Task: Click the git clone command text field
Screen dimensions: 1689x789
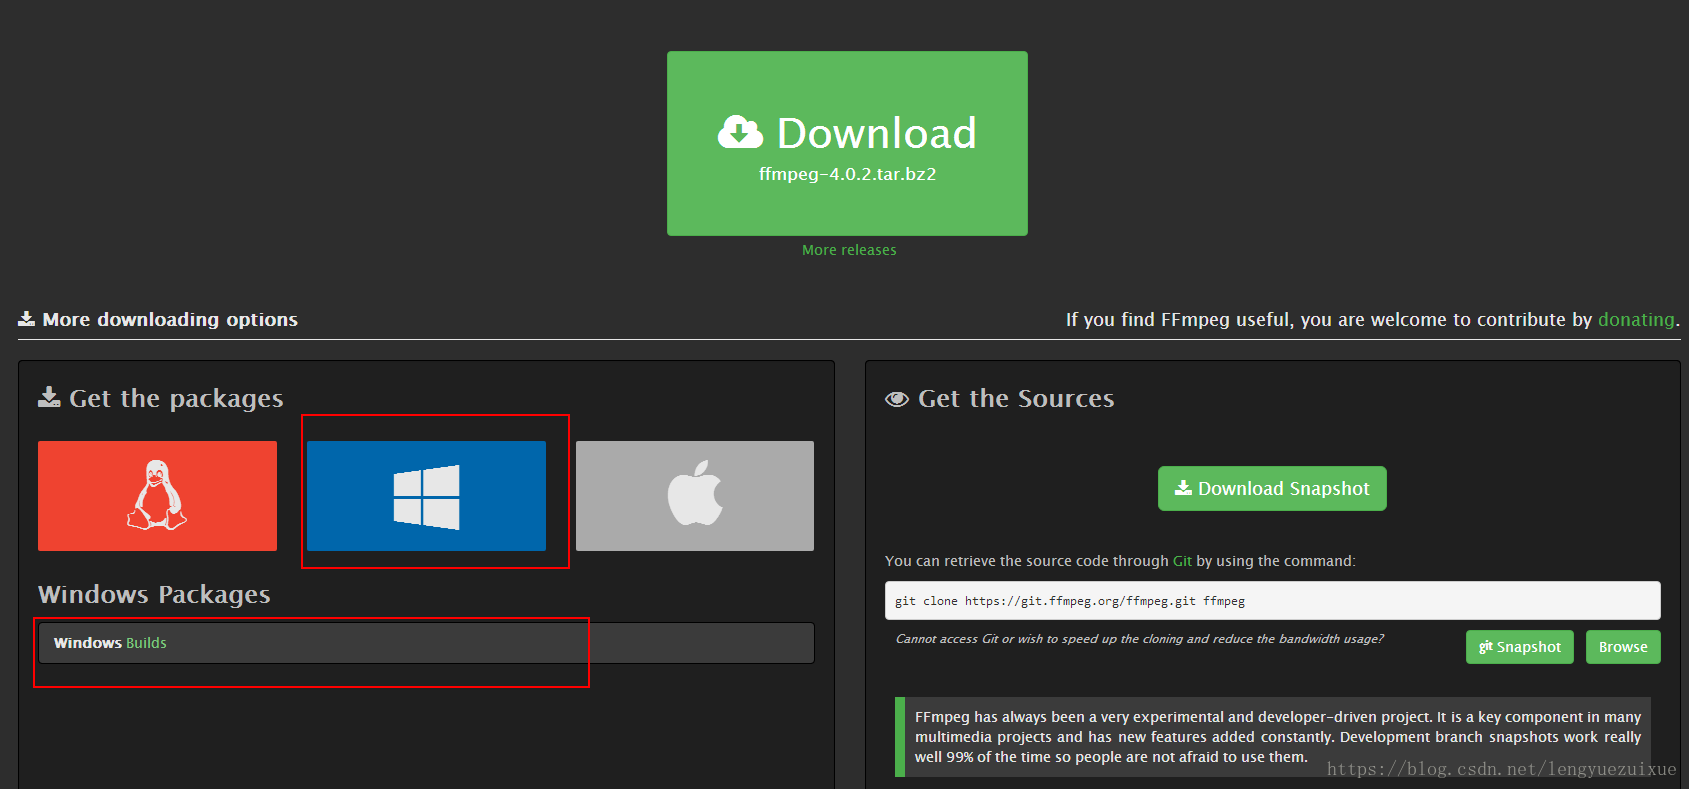Action: 1272,601
